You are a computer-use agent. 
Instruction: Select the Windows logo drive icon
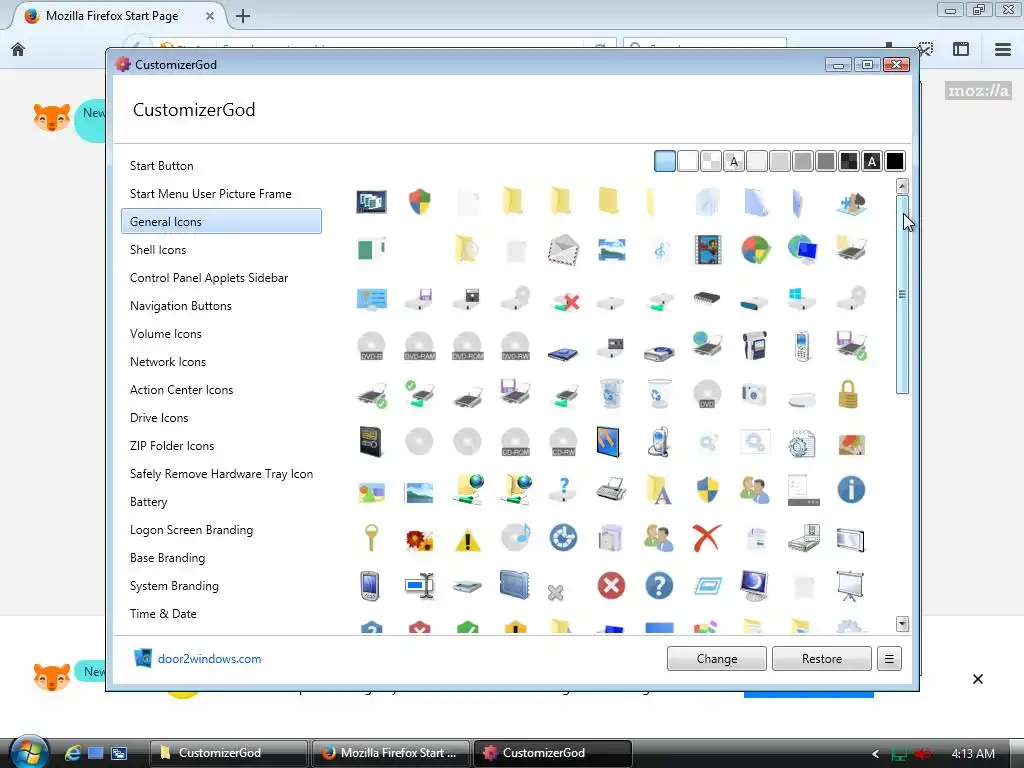point(802,298)
